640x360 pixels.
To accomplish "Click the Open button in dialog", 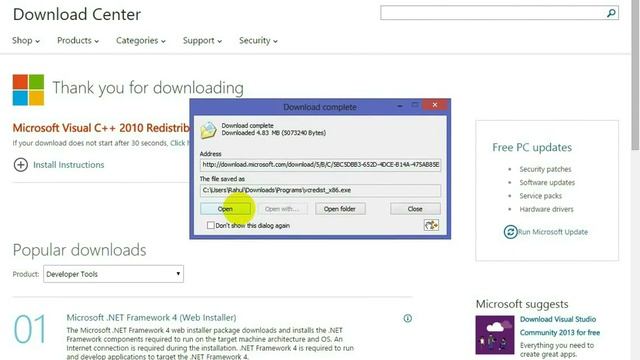I will click(225, 209).
